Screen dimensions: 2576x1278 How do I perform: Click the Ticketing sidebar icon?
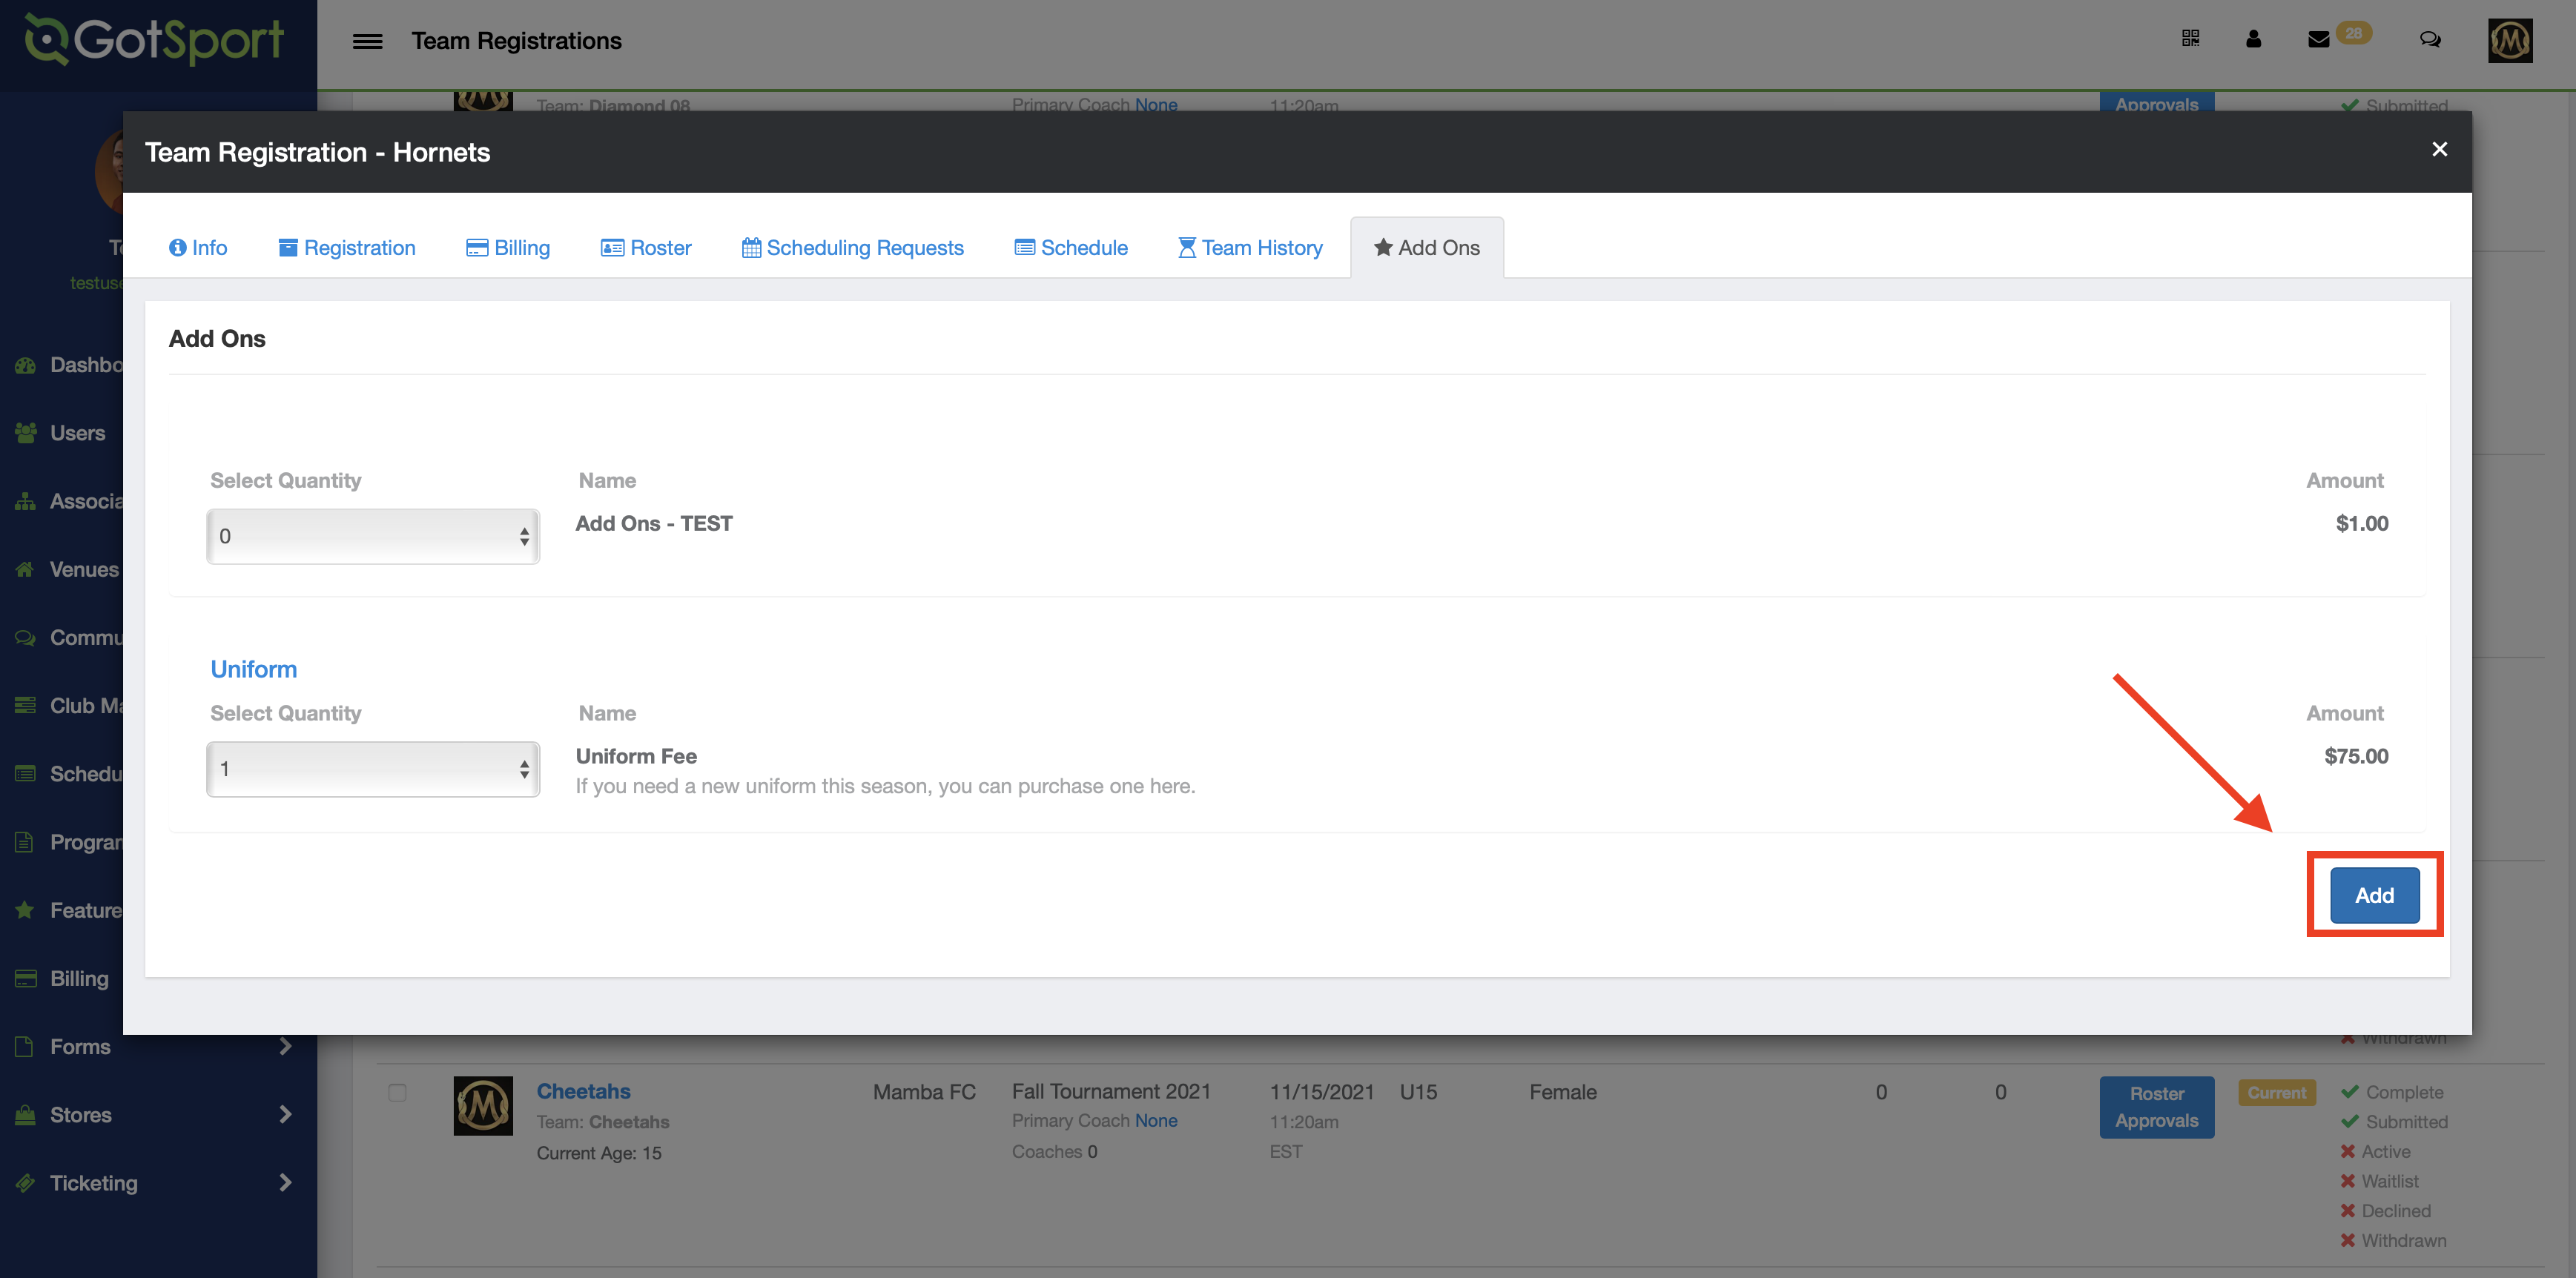tap(25, 1183)
